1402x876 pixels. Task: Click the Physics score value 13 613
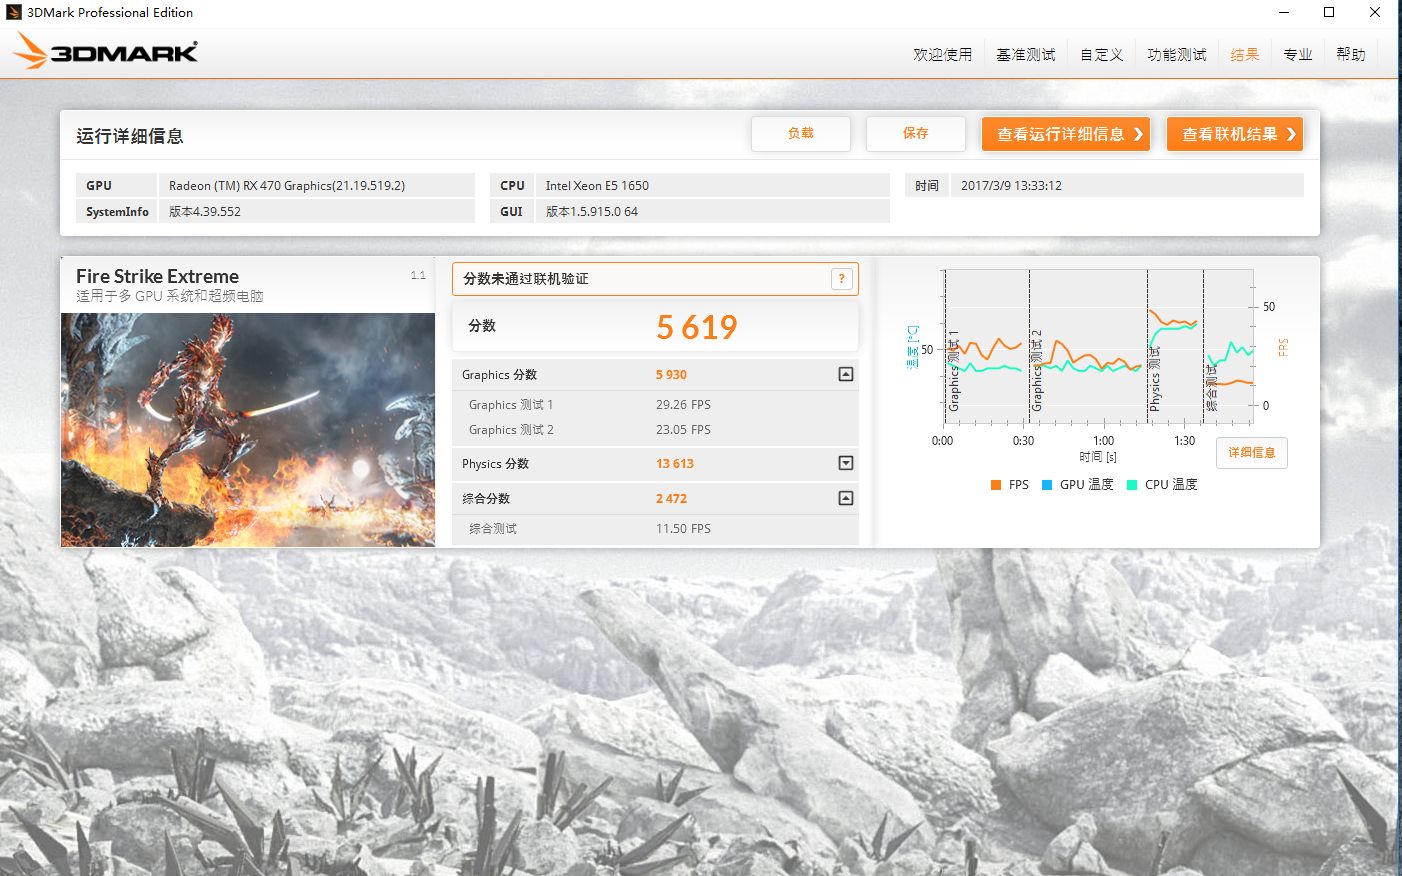coord(675,464)
